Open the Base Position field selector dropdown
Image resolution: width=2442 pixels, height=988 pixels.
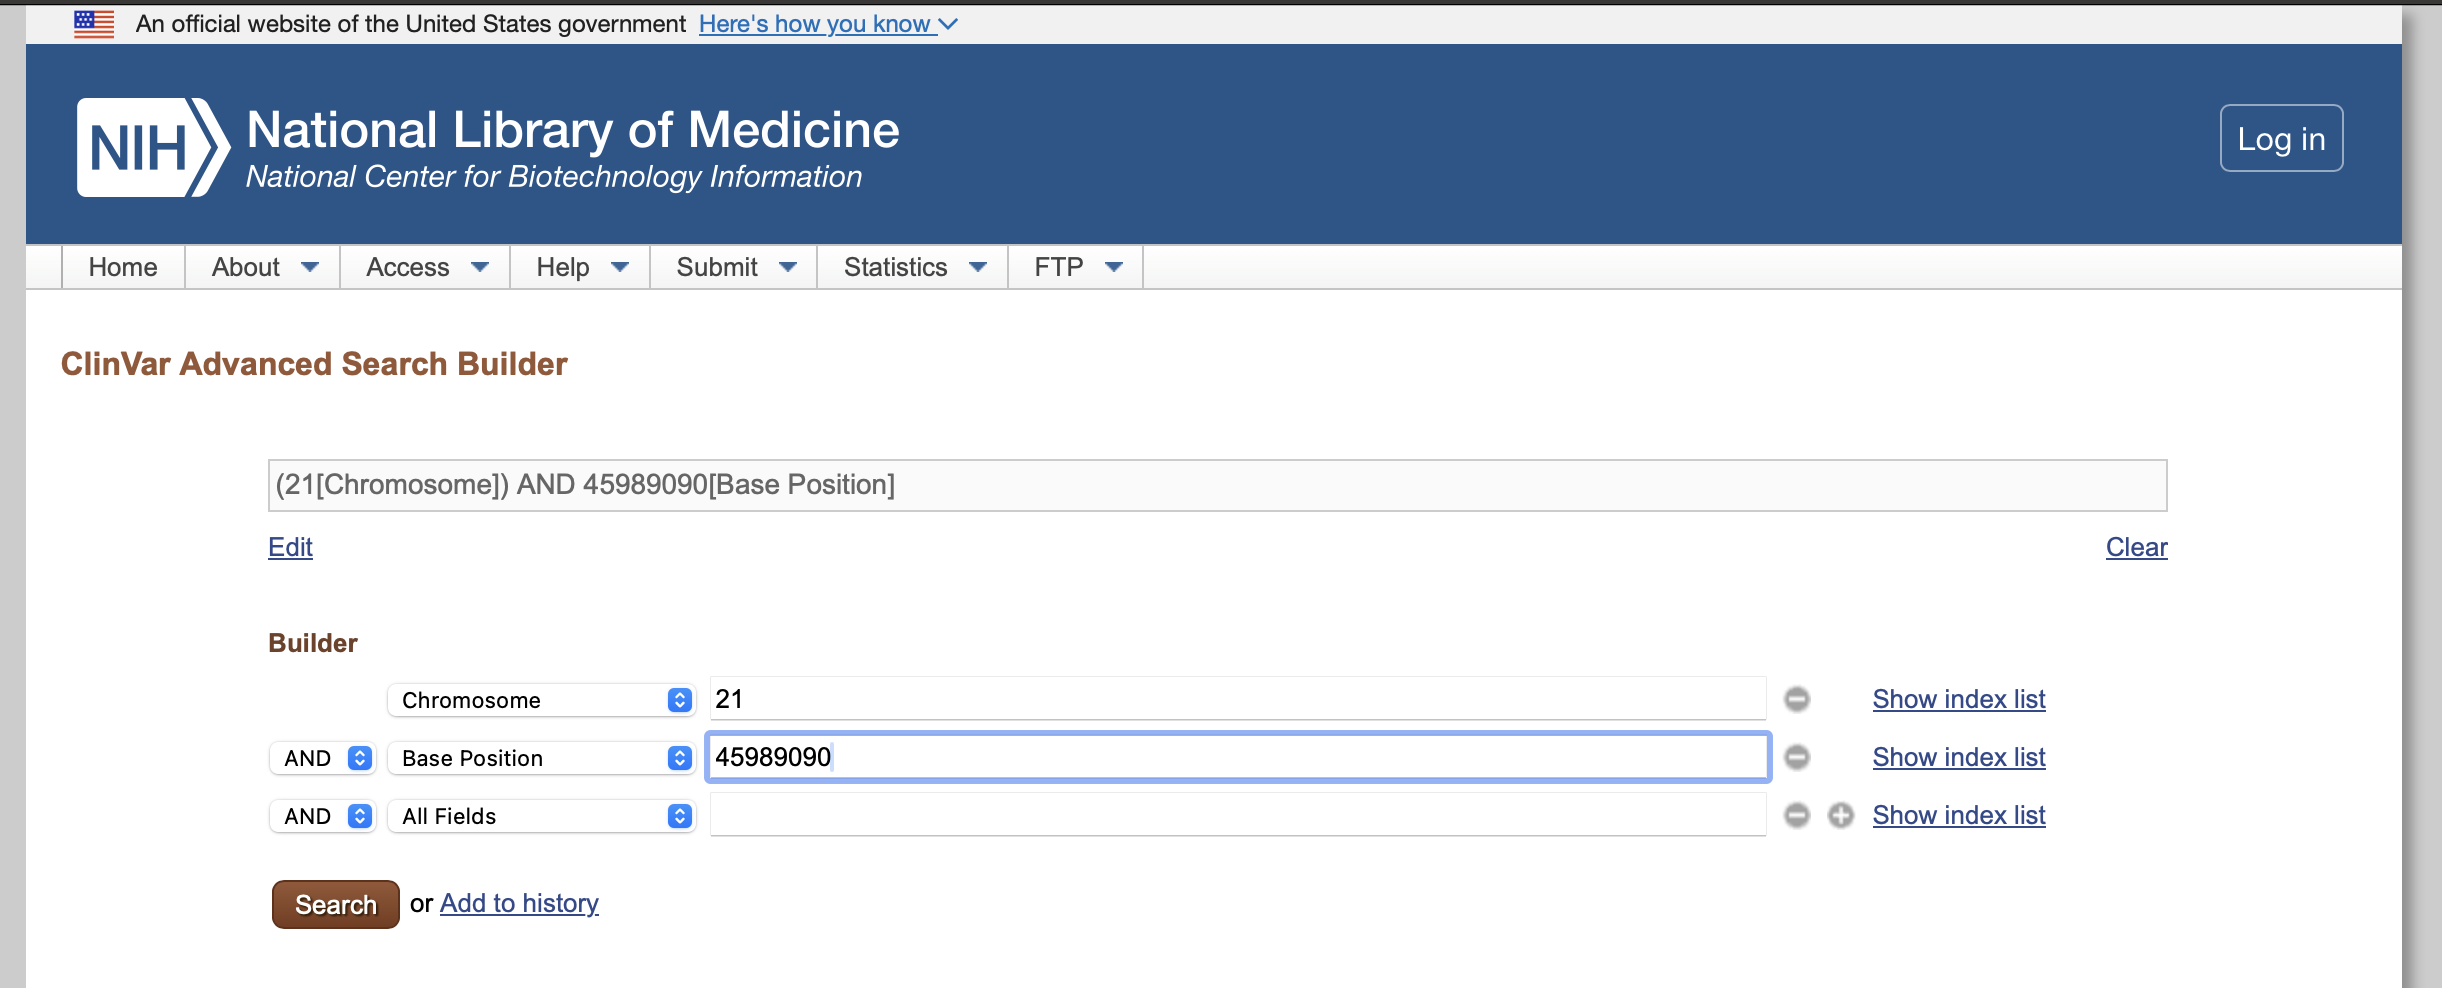pyautogui.click(x=541, y=758)
